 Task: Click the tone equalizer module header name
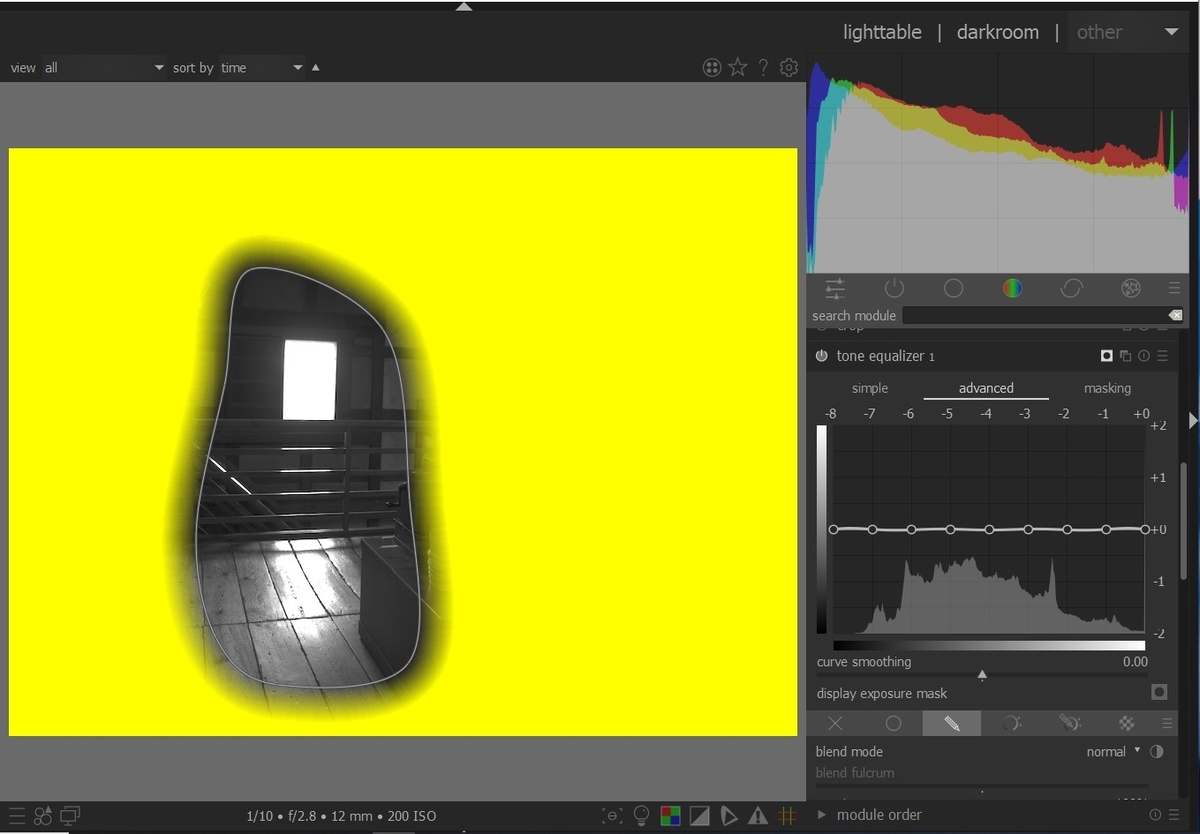click(x=886, y=356)
